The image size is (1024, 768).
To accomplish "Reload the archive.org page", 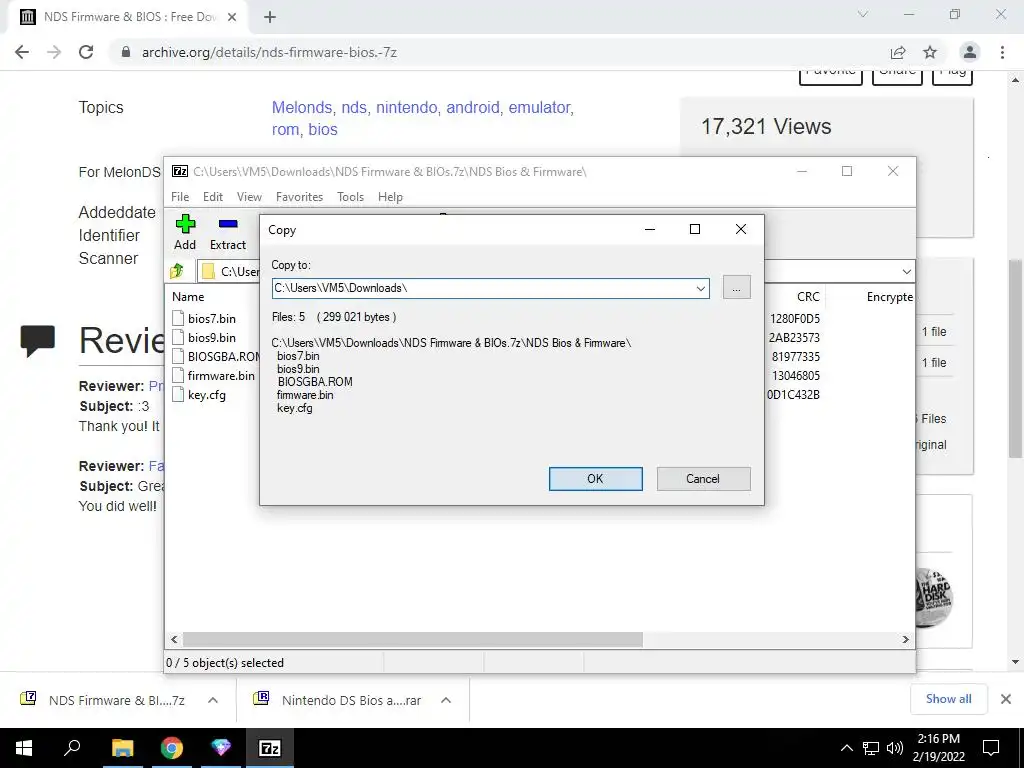I will pyautogui.click(x=86, y=52).
